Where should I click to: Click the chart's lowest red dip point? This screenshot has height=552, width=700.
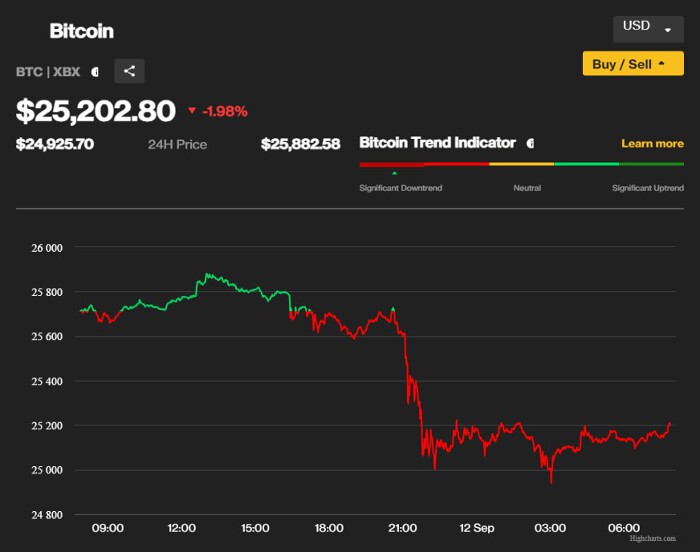551,481
